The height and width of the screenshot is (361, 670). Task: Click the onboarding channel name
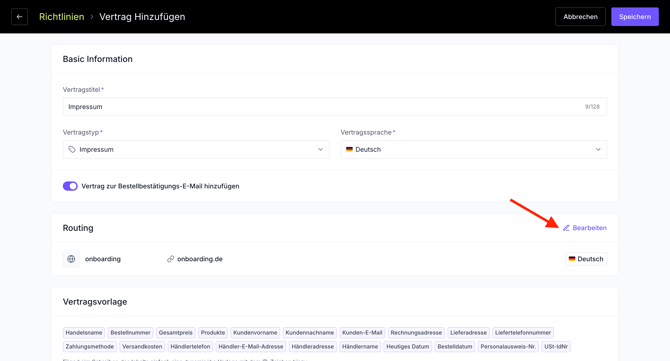[x=103, y=259]
